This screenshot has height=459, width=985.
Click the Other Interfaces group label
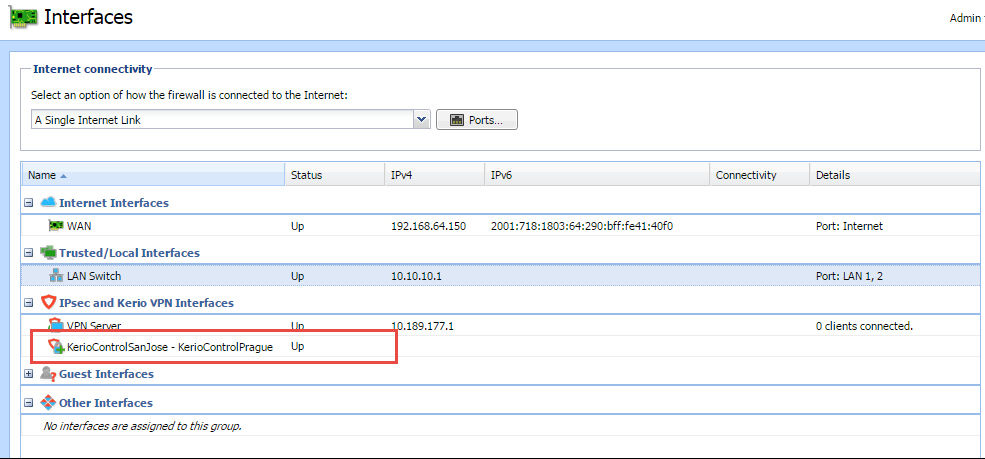pyautogui.click(x=106, y=402)
